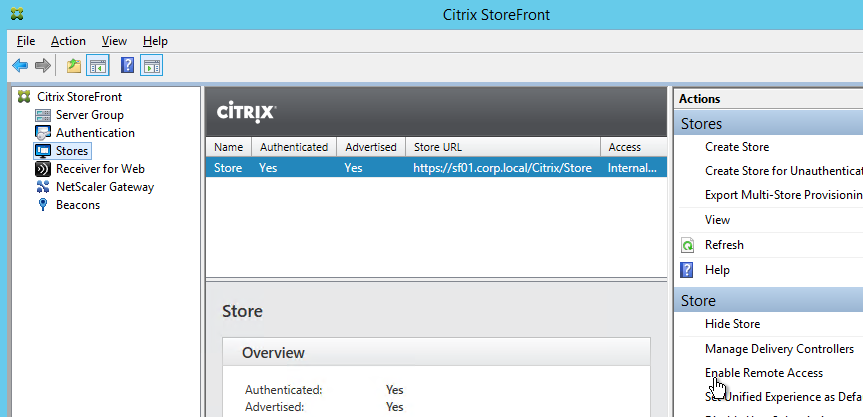Viewport: 863px width, 417px height.
Task: Sort by the Name column header
Action: 228,147
